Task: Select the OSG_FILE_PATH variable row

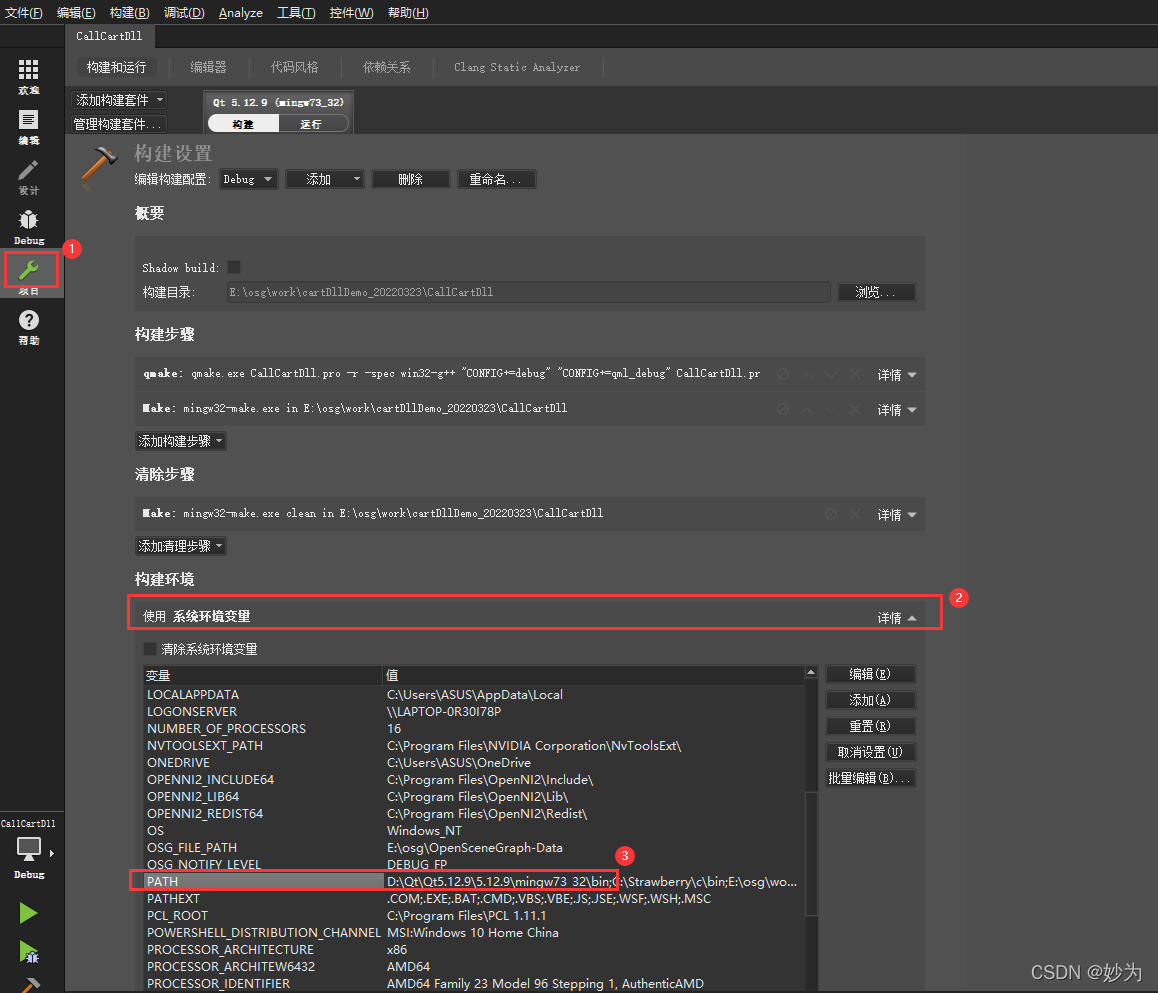Action: point(473,848)
